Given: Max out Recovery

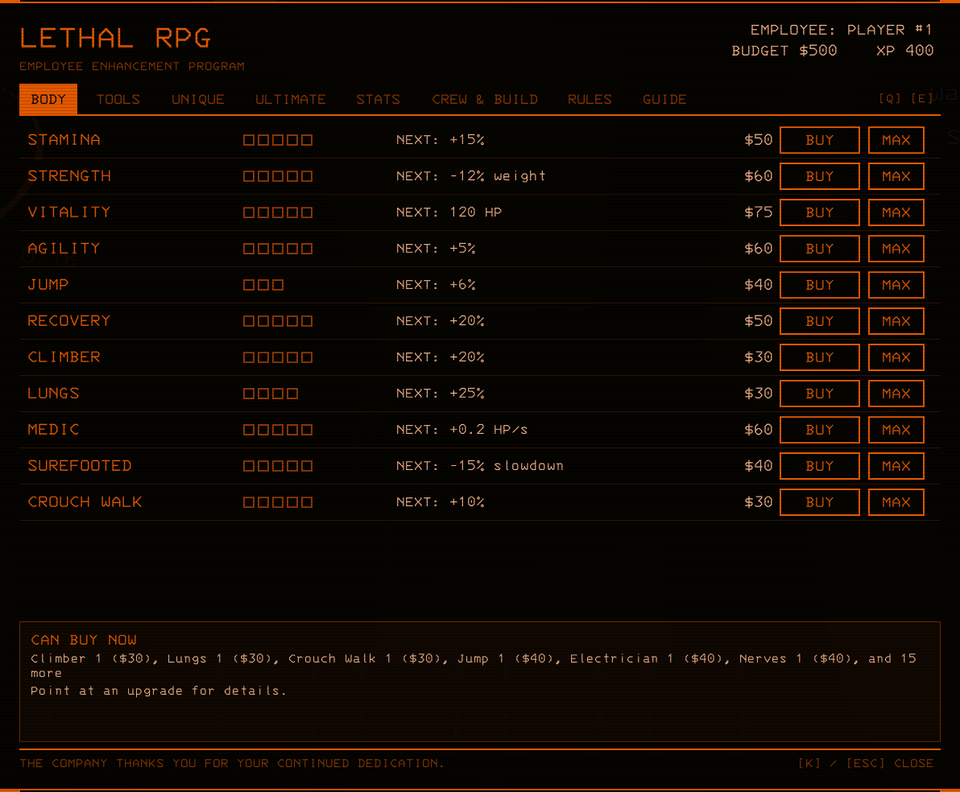Looking at the screenshot, I should [896, 321].
